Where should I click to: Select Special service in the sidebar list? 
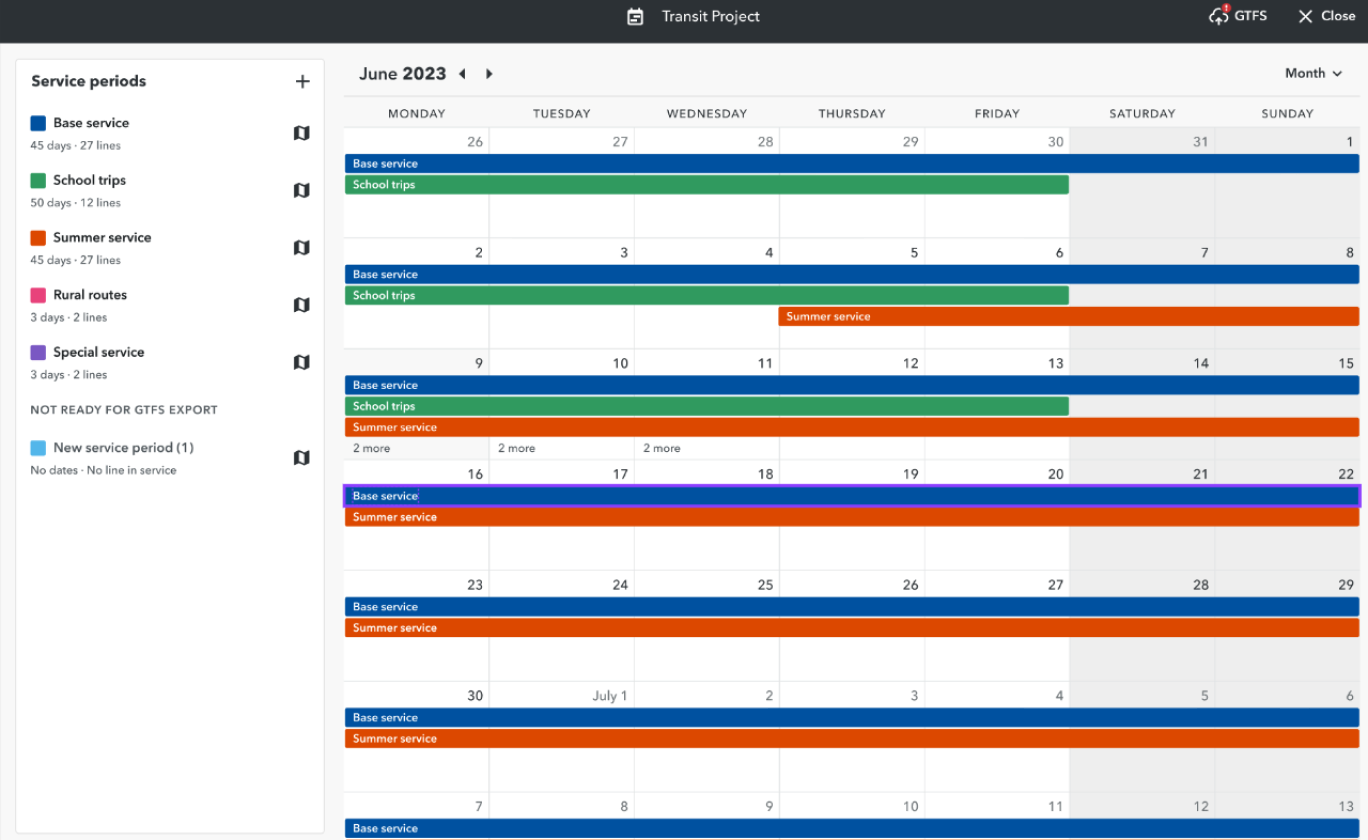pos(99,352)
